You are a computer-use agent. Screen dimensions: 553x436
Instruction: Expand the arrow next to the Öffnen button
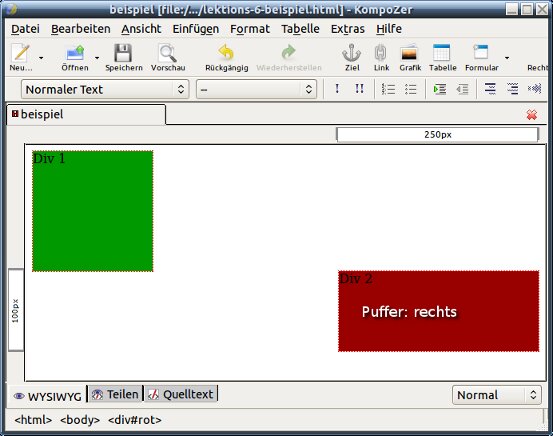pos(97,57)
